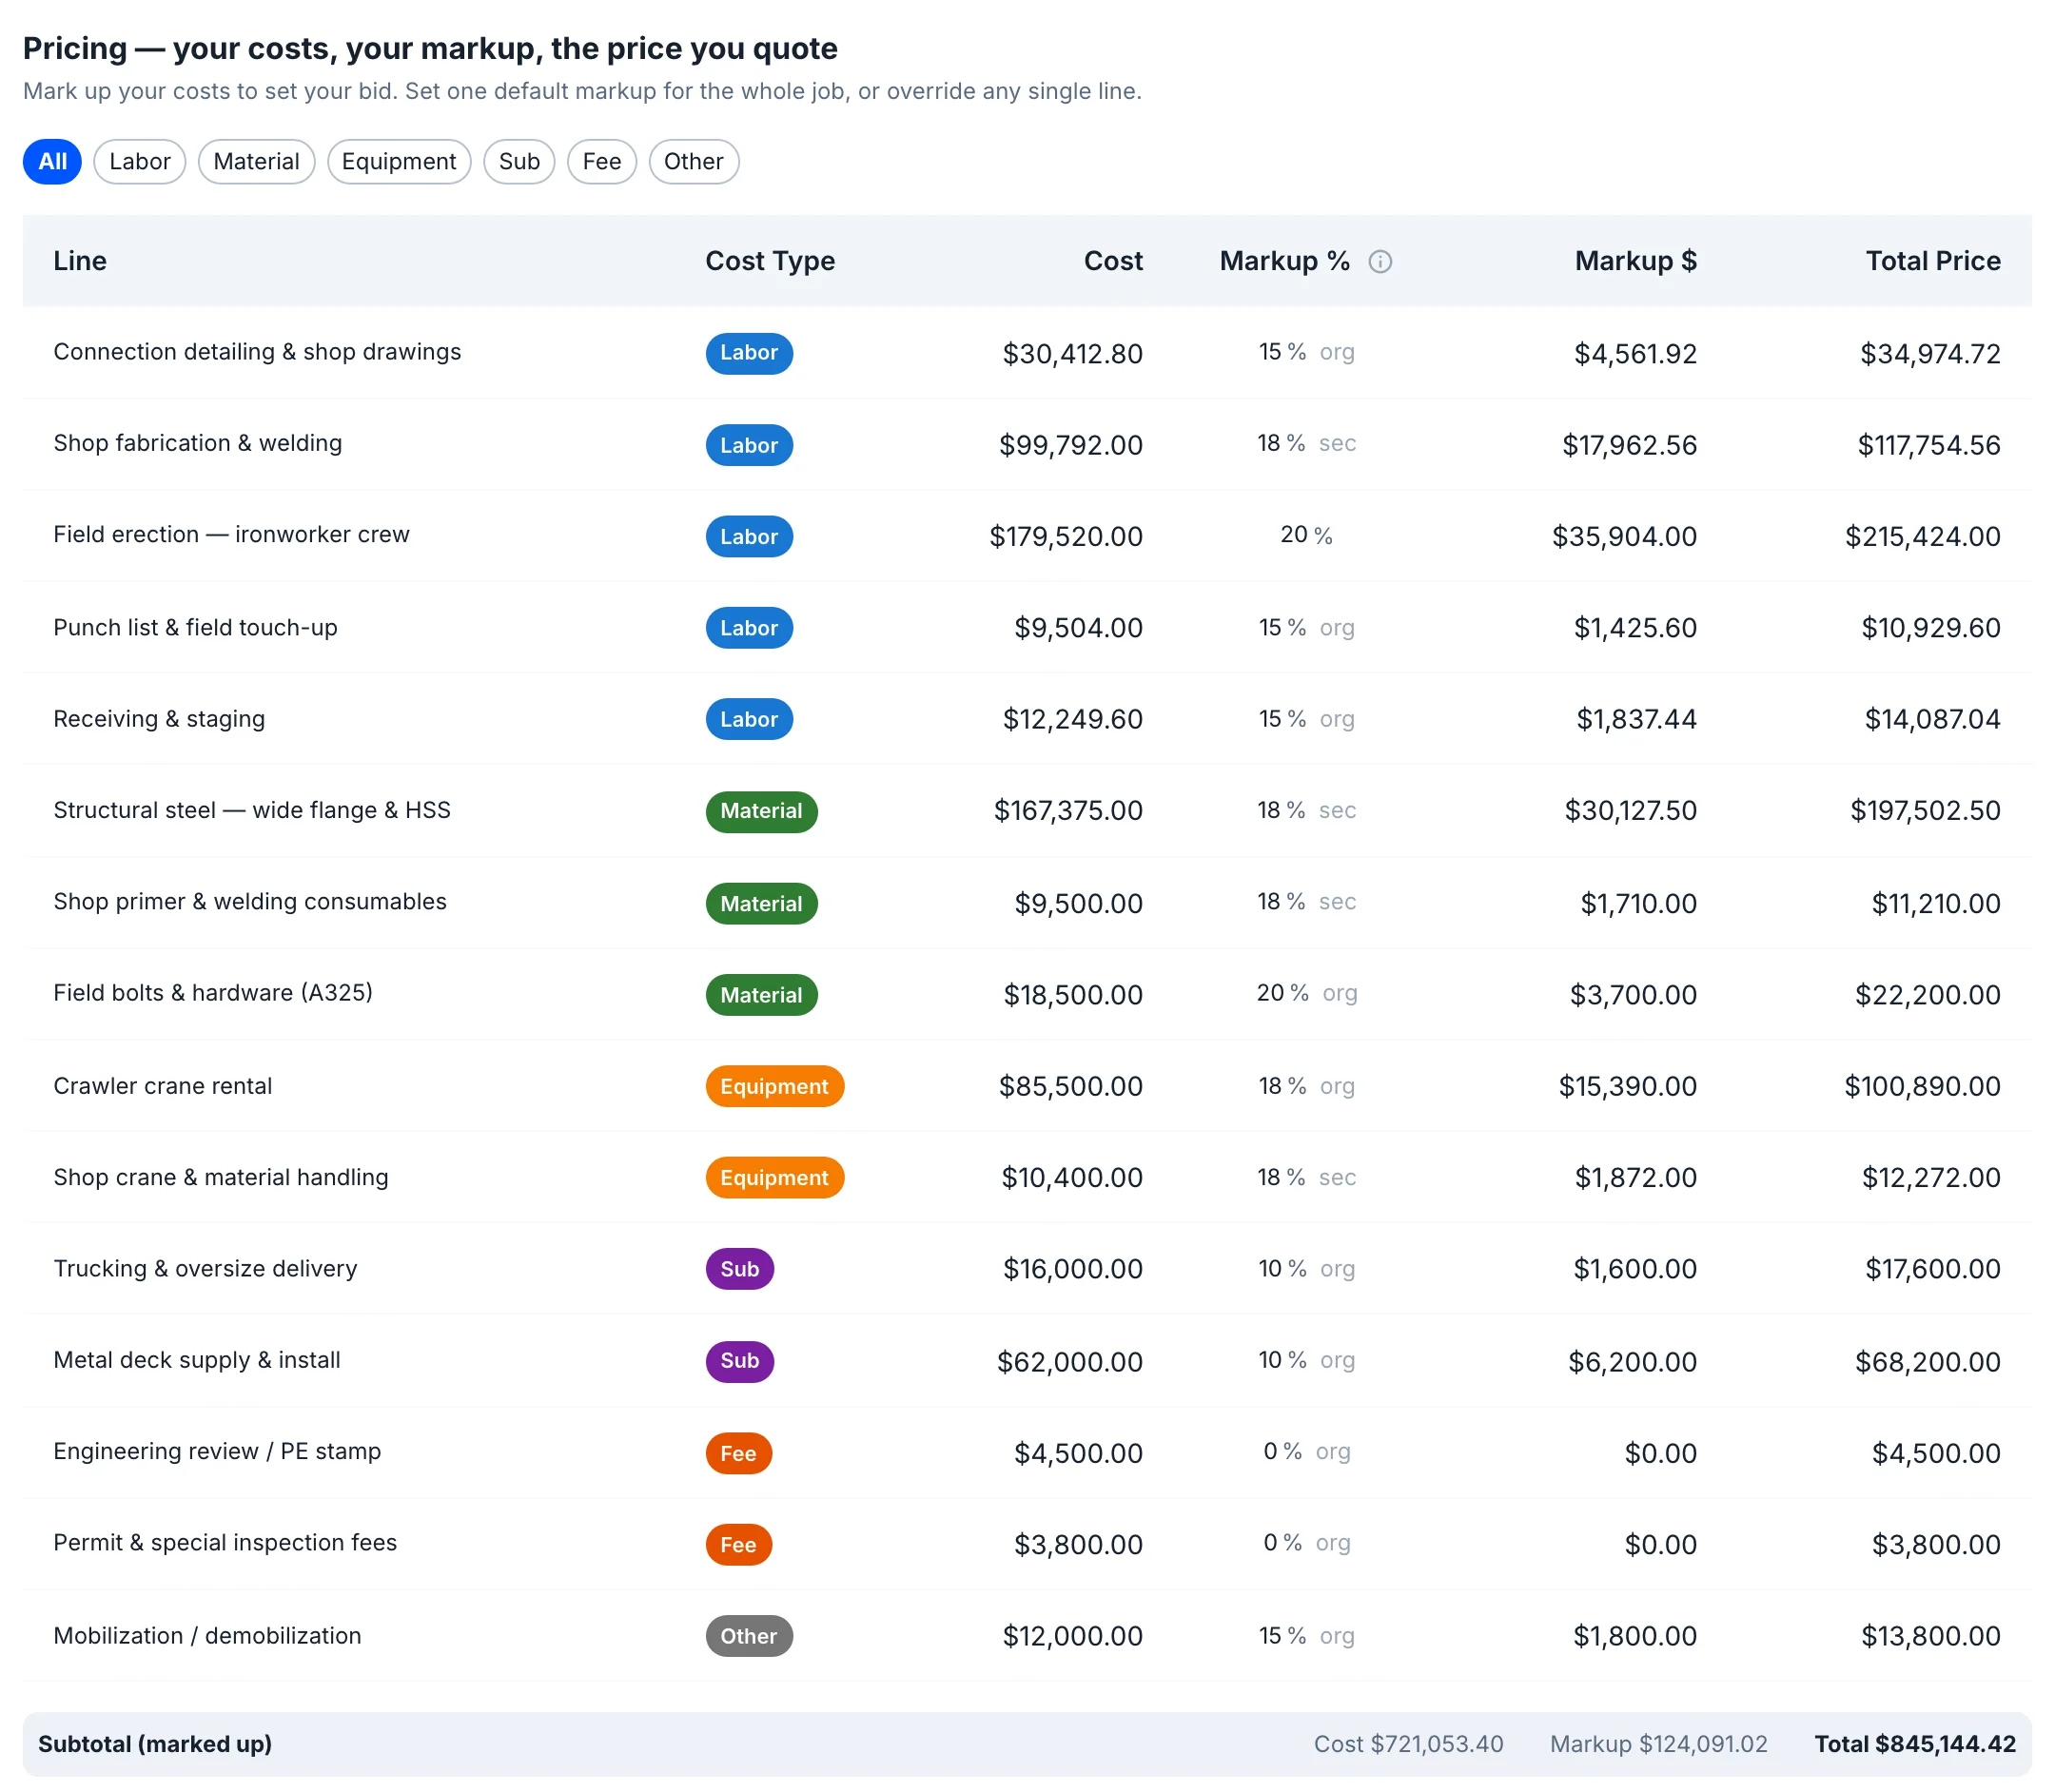This screenshot has height=1792, width=2055.
Task: Click the Material badge on Shop primer row
Action: click(761, 904)
